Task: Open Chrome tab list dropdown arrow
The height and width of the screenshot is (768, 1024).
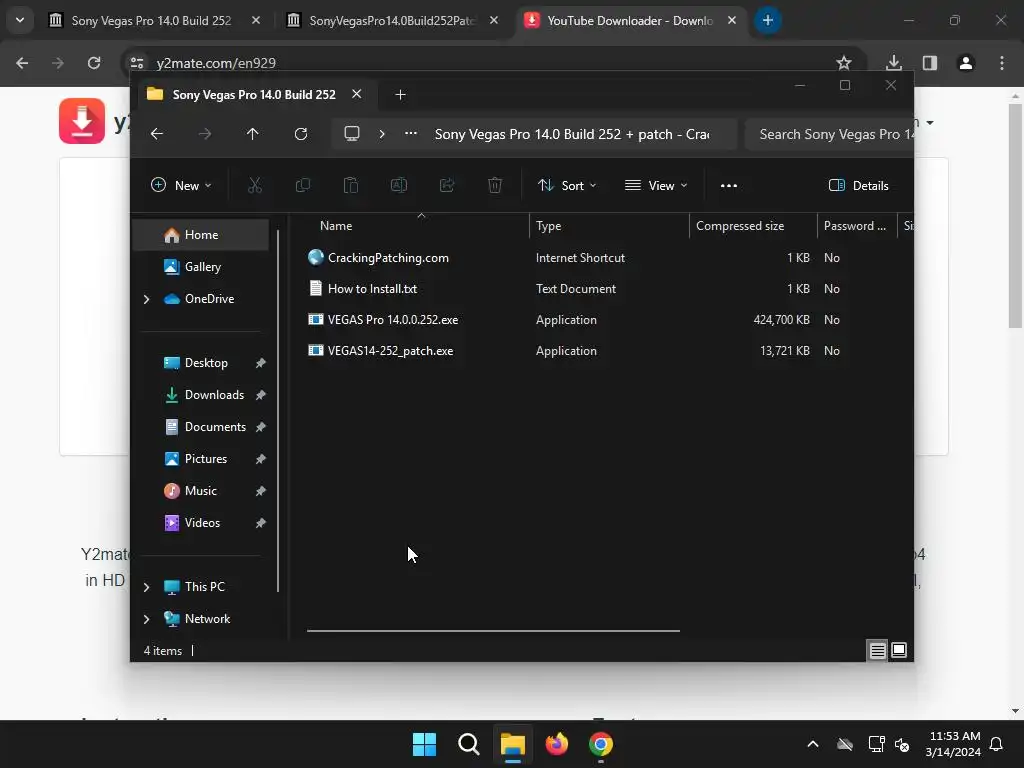Action: (x=20, y=20)
